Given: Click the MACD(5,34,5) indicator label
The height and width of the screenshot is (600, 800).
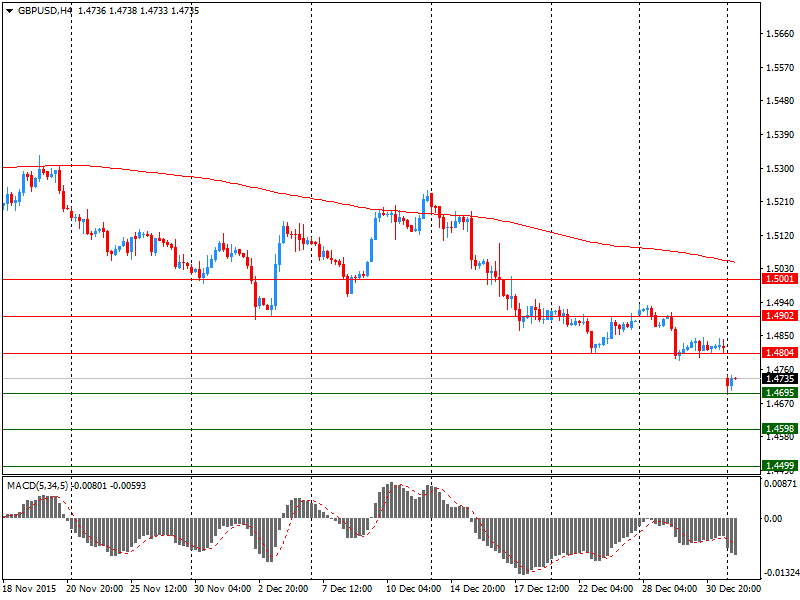Looking at the screenshot, I should click(37, 486).
